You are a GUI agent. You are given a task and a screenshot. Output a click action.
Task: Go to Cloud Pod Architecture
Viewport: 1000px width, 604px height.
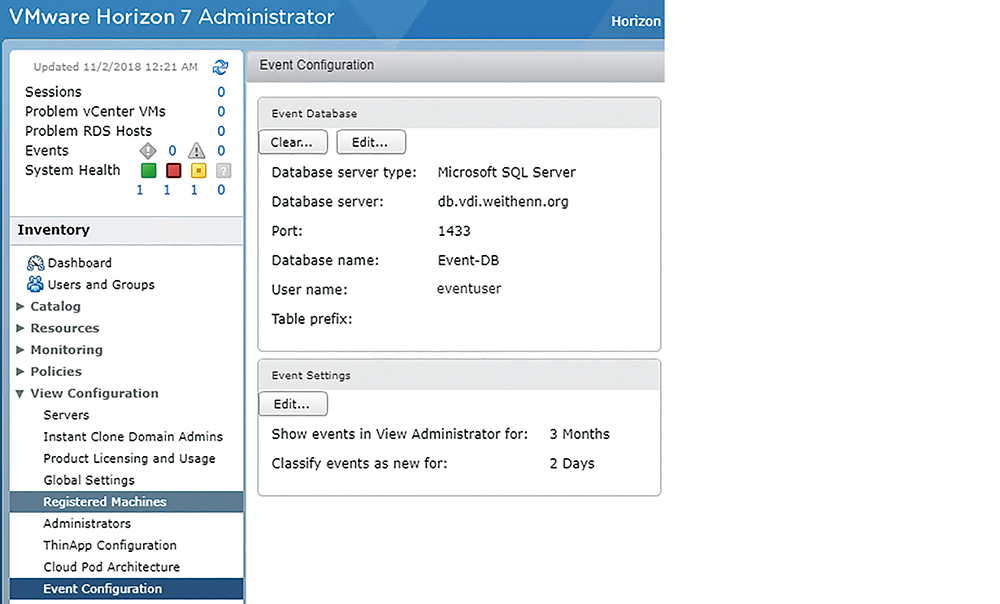(x=112, y=566)
